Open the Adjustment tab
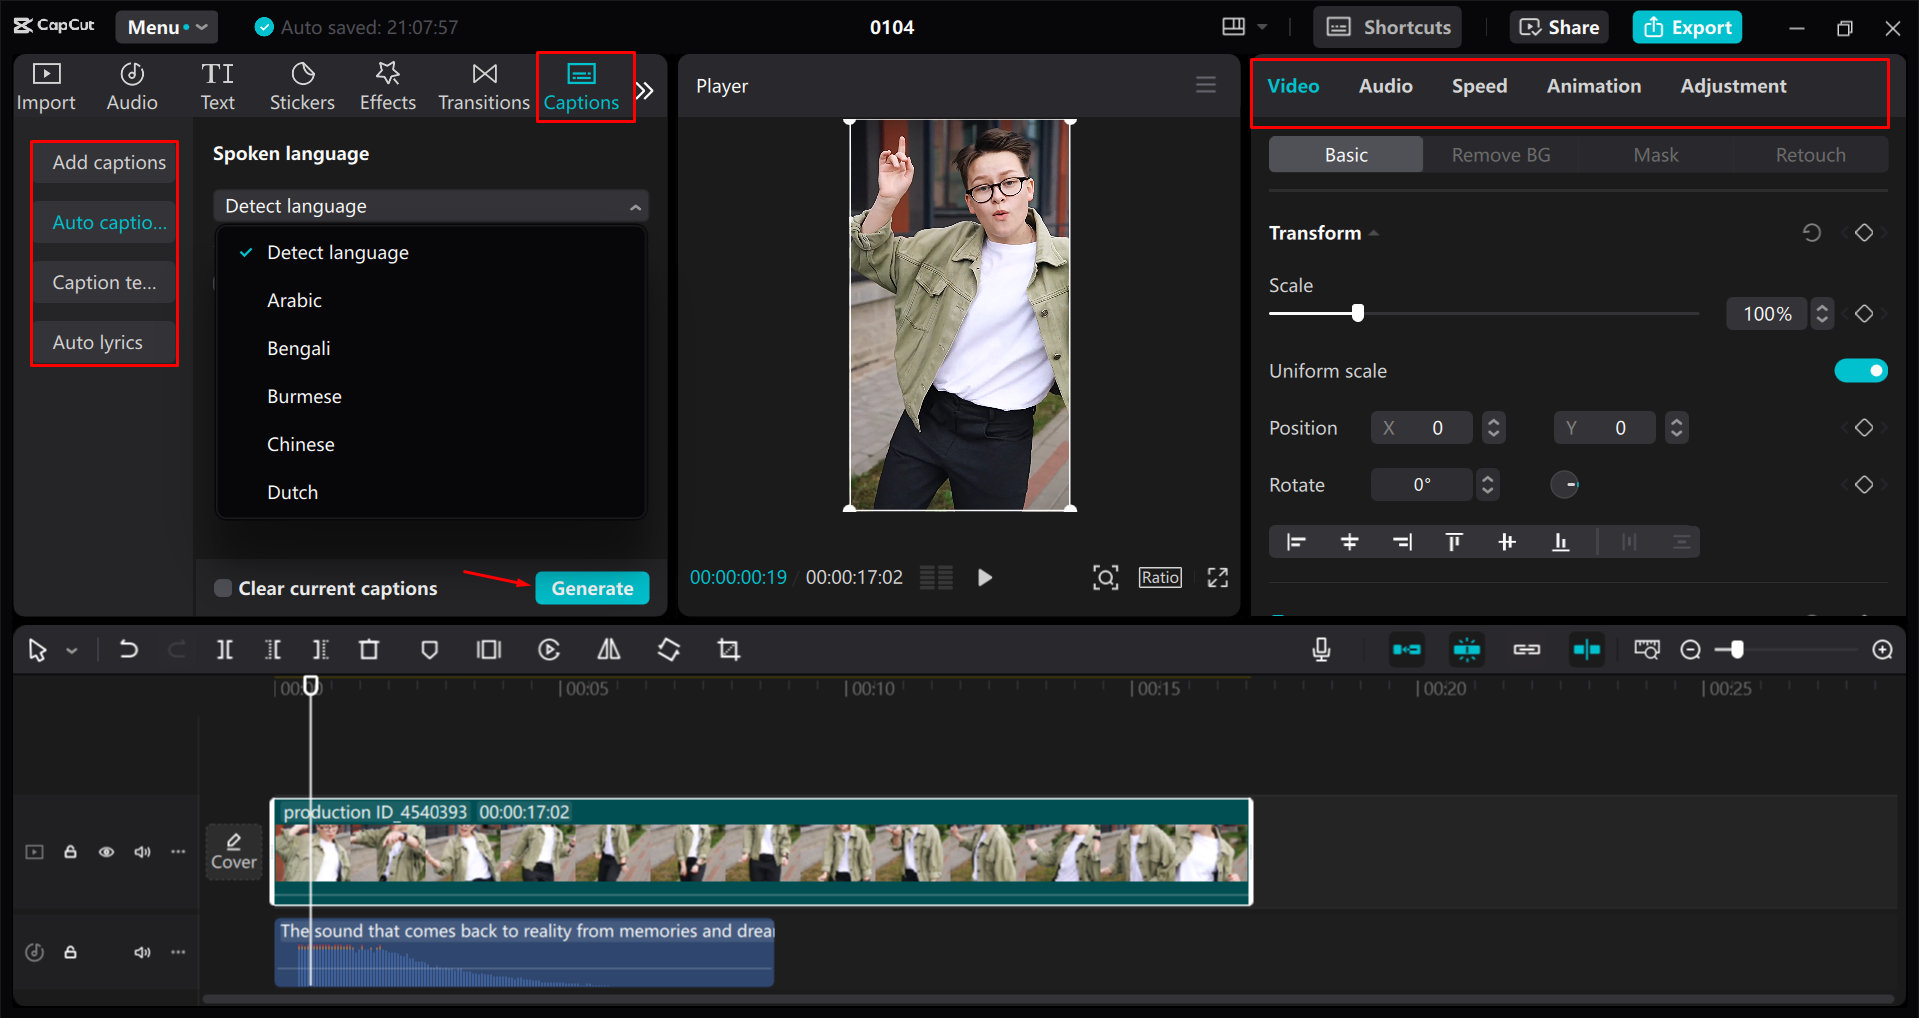This screenshot has height=1018, width=1919. [1733, 86]
